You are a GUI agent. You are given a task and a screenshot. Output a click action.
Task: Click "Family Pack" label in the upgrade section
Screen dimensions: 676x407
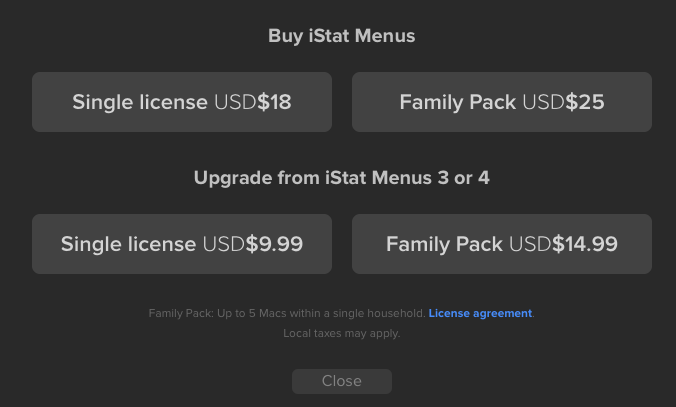444,244
